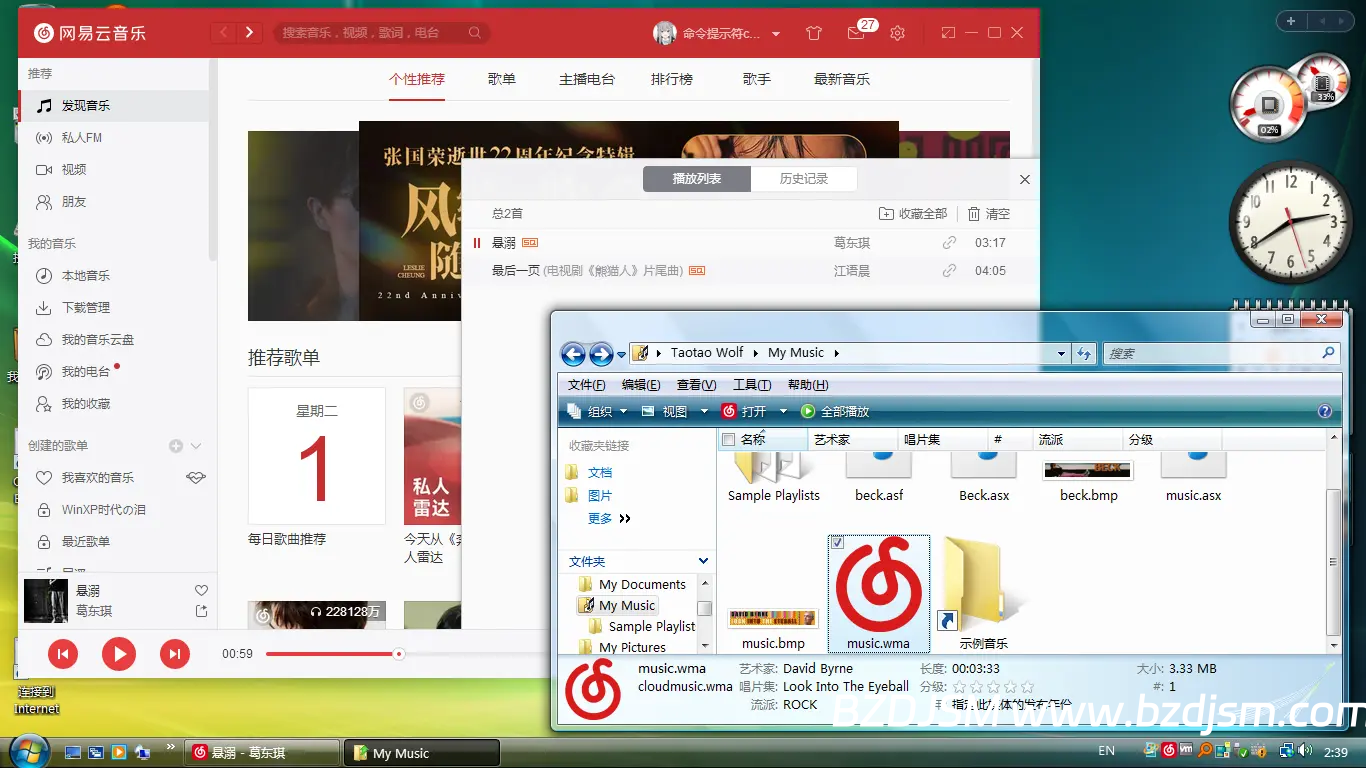Open the 我喜欢的音乐 playlist
This screenshot has width=1366, height=768.
coord(97,477)
